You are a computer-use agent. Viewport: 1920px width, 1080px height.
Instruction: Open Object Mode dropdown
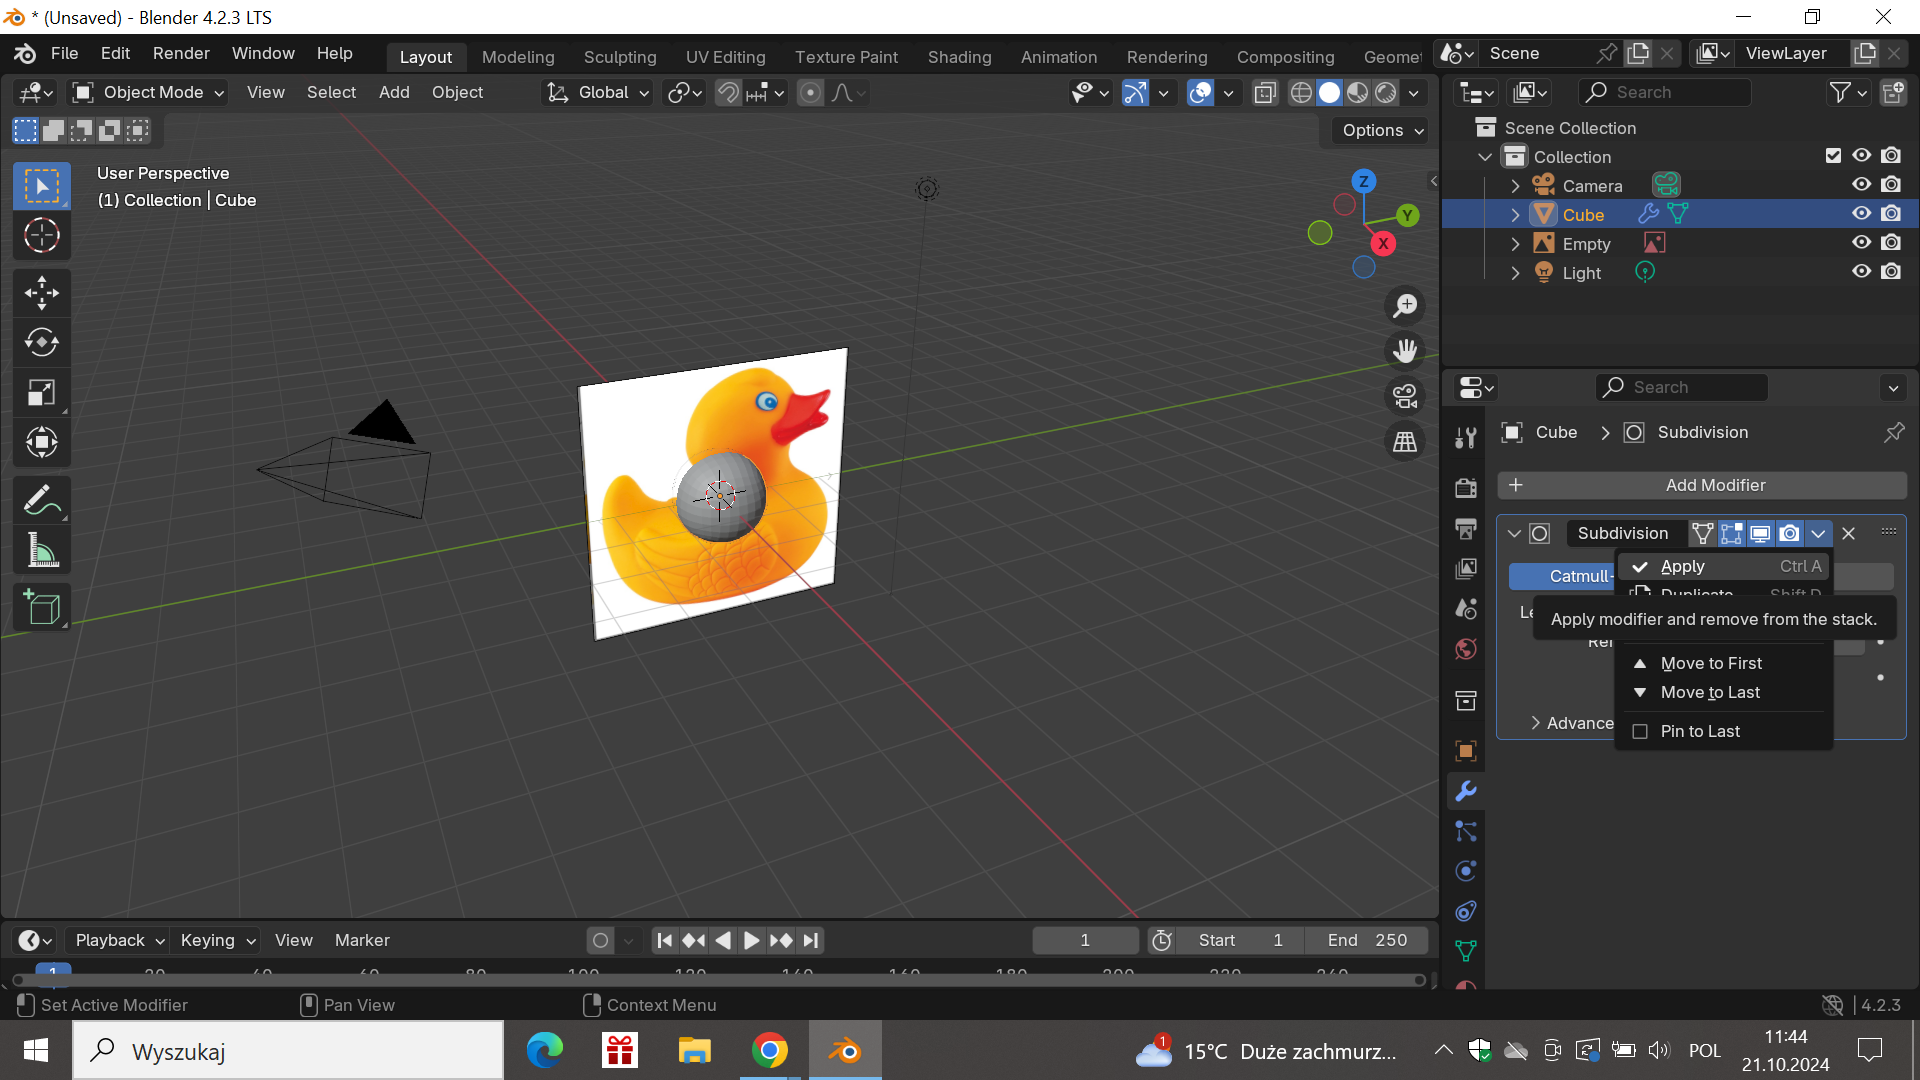click(148, 93)
